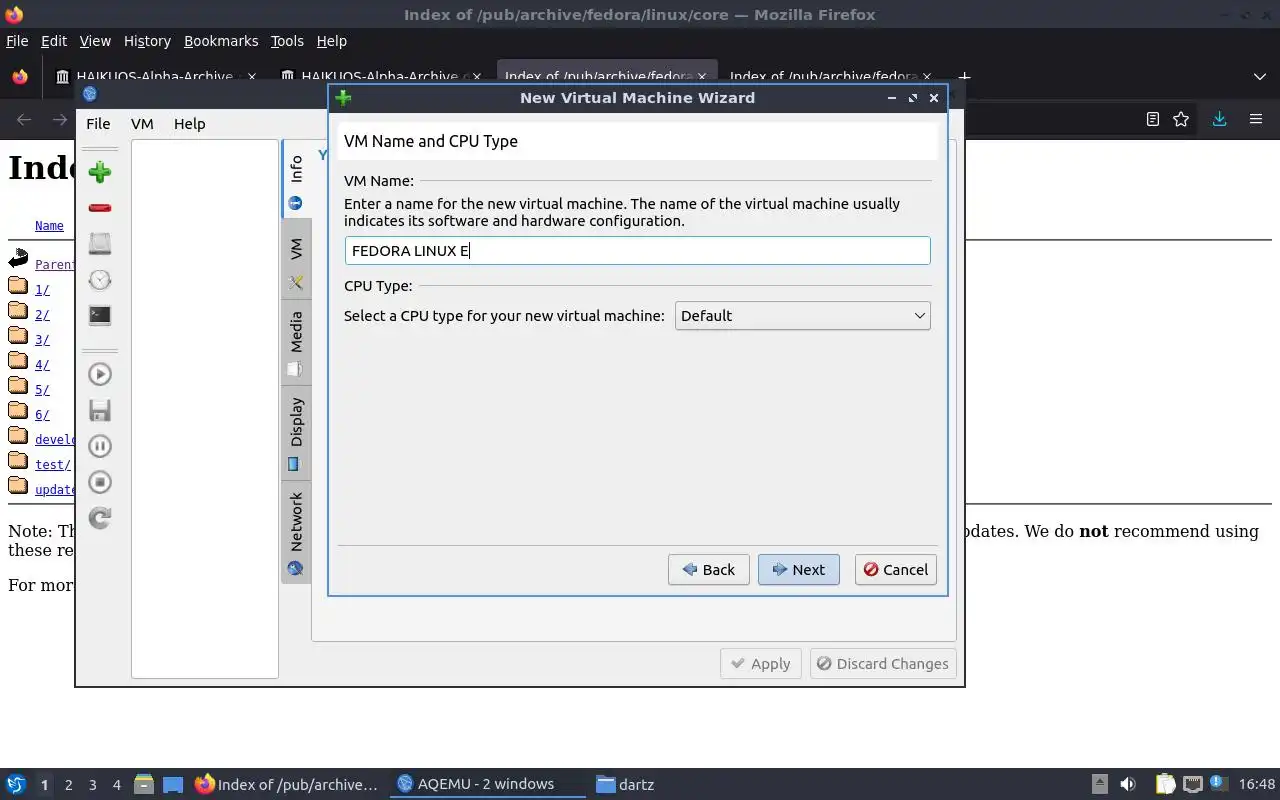Open Firefox reader view icon

click(x=1152, y=119)
